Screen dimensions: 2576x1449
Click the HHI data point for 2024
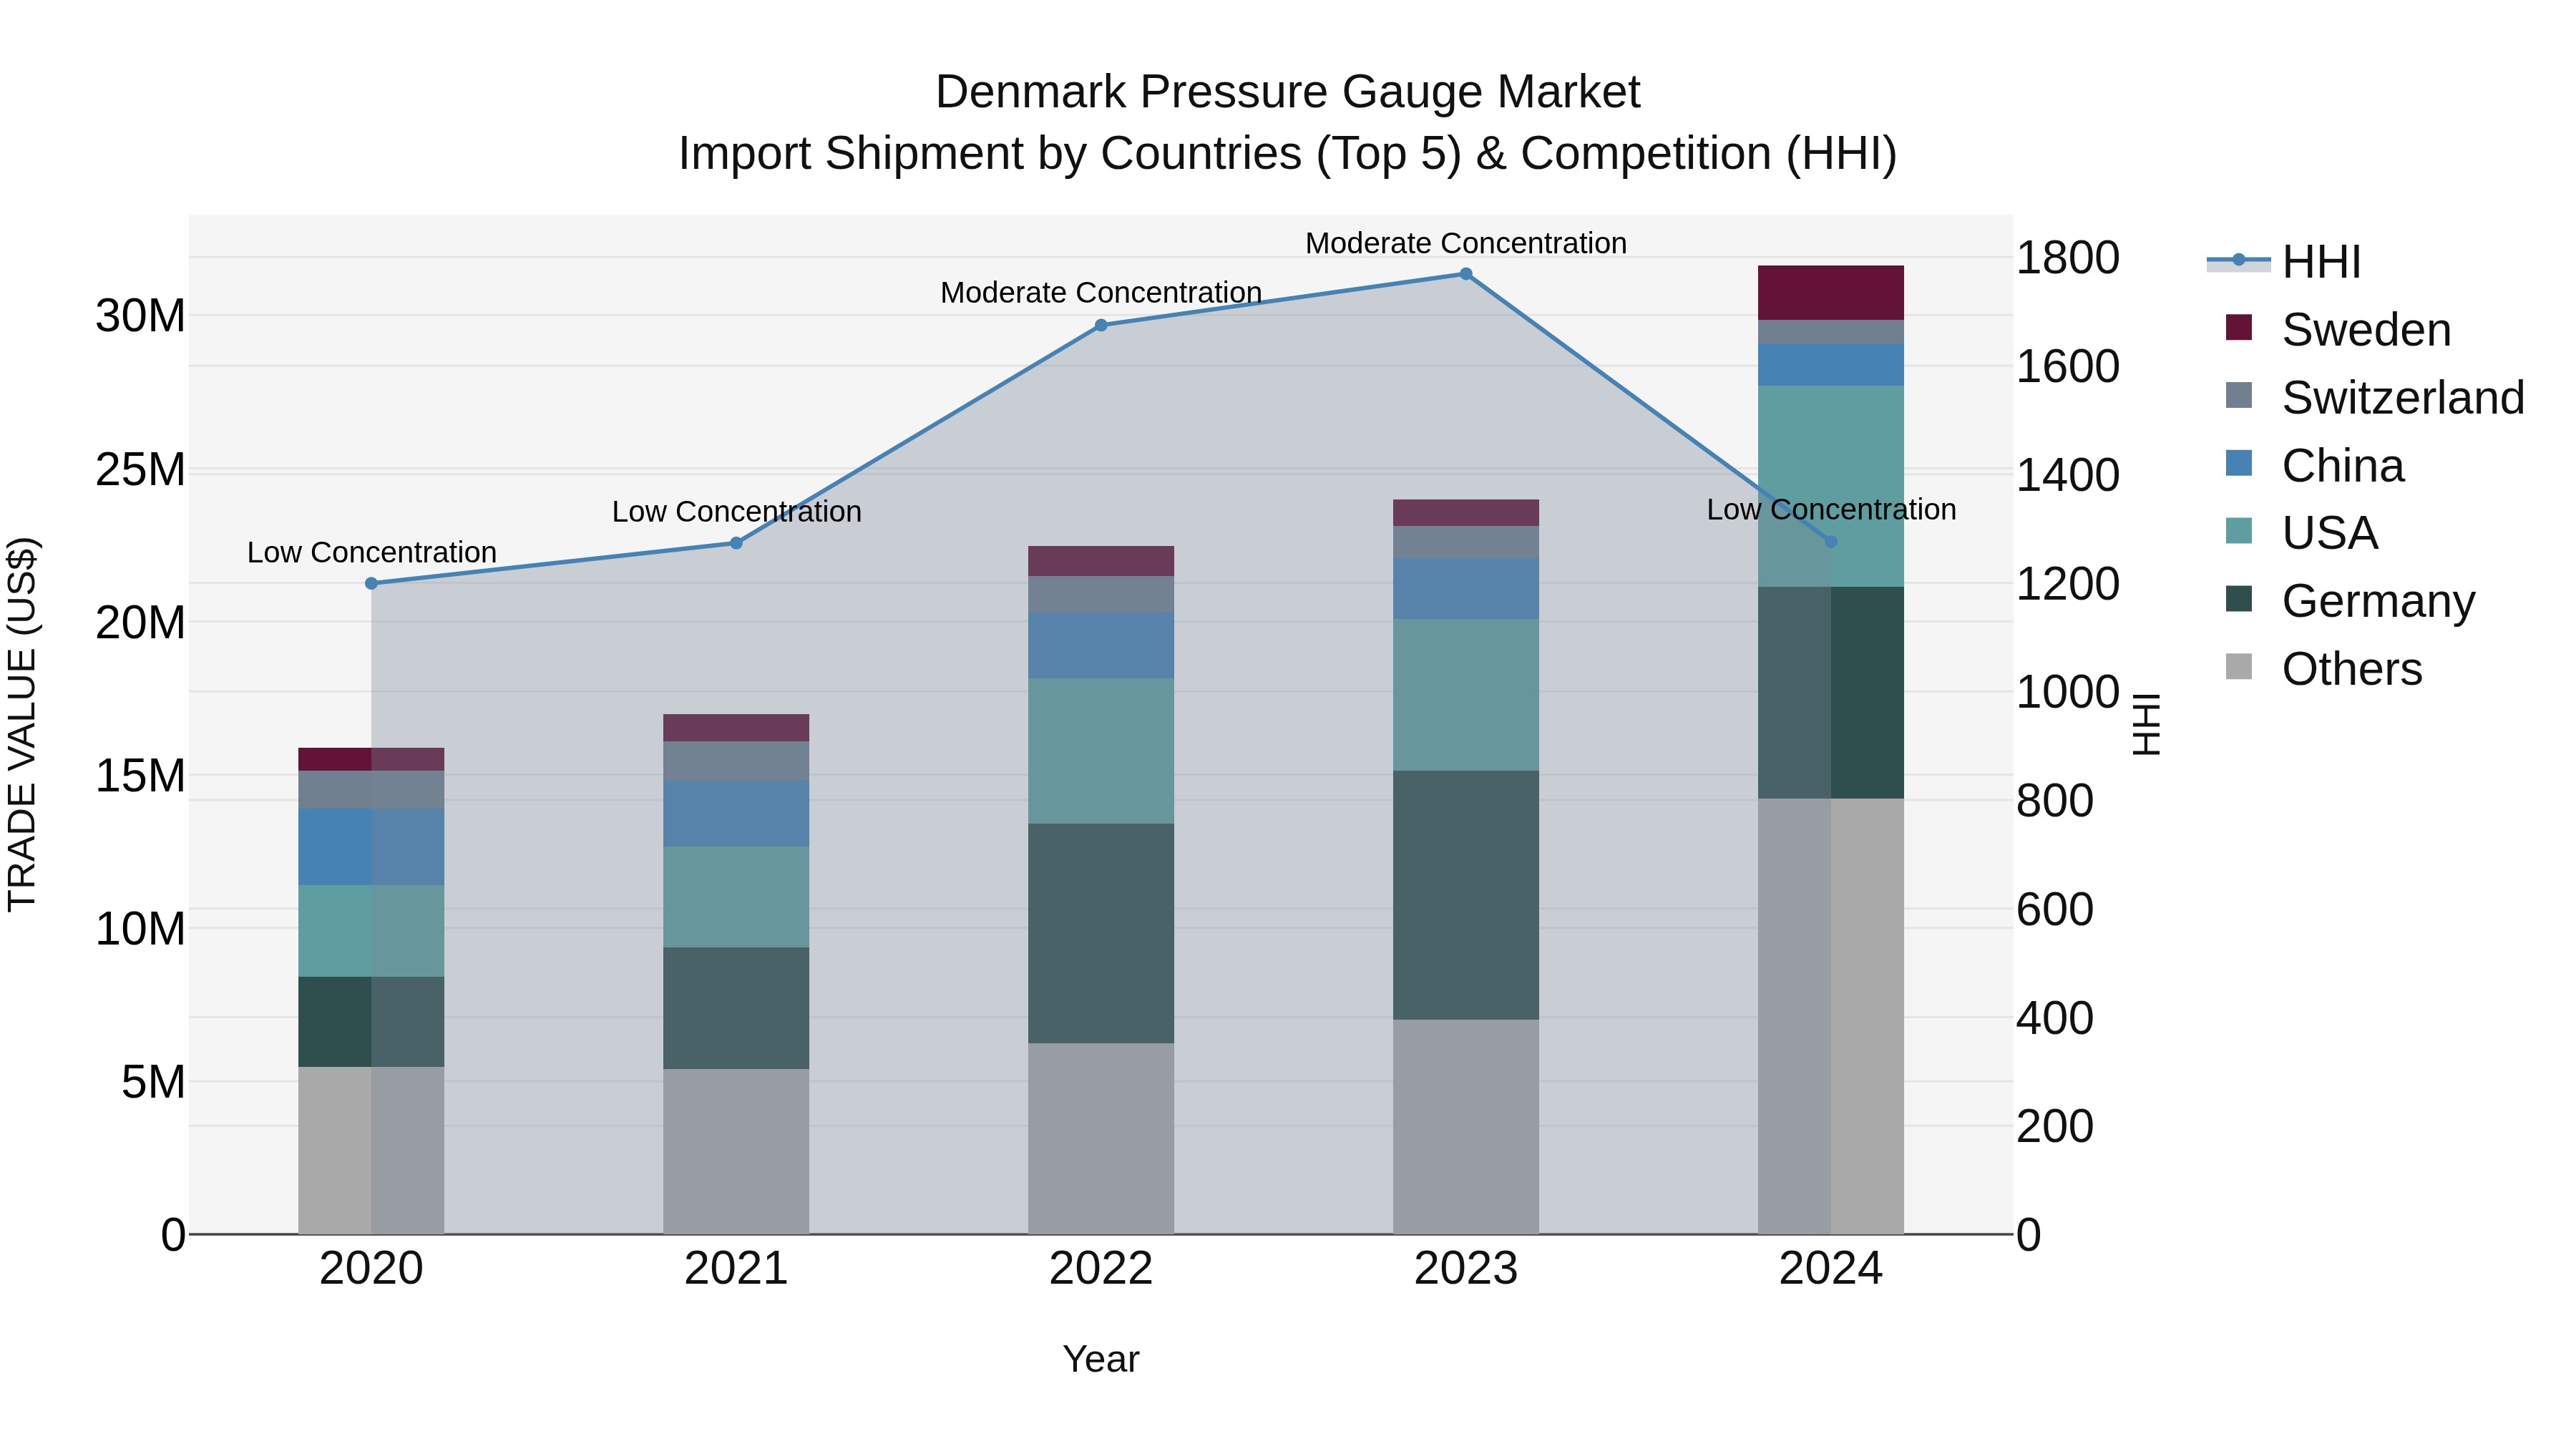click(1831, 542)
